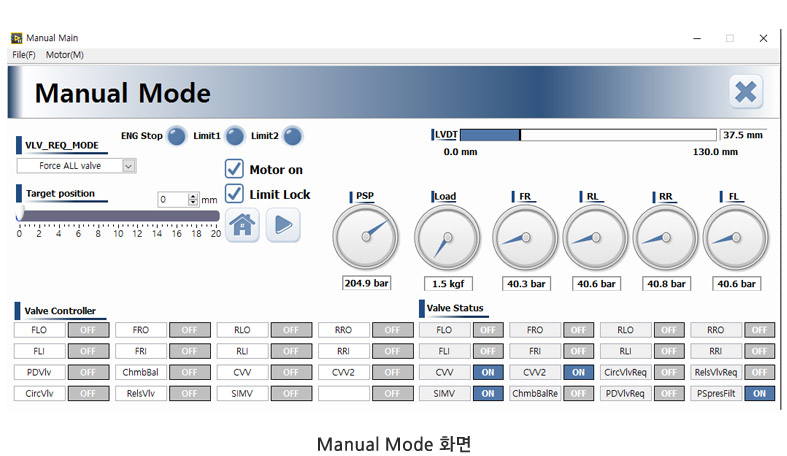The height and width of the screenshot is (456, 787).
Task: Toggle CVV2 valve in Valve Controller
Action: coord(392,372)
